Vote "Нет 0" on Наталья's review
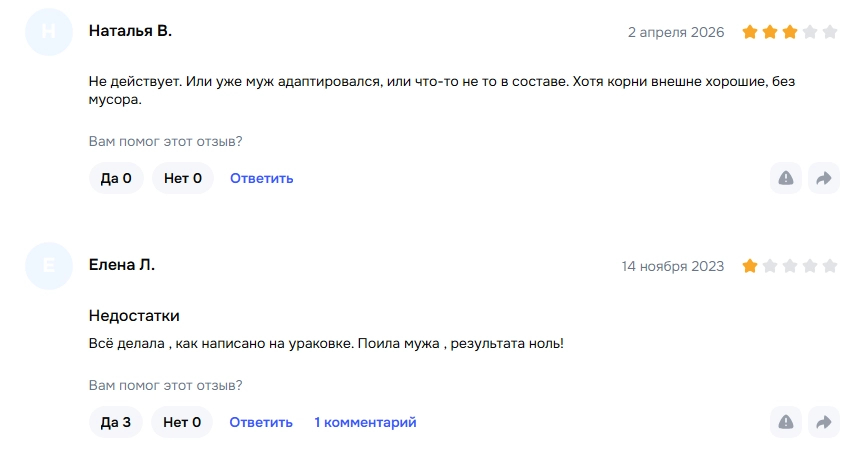Screen dimensions: 856x454 183,178
